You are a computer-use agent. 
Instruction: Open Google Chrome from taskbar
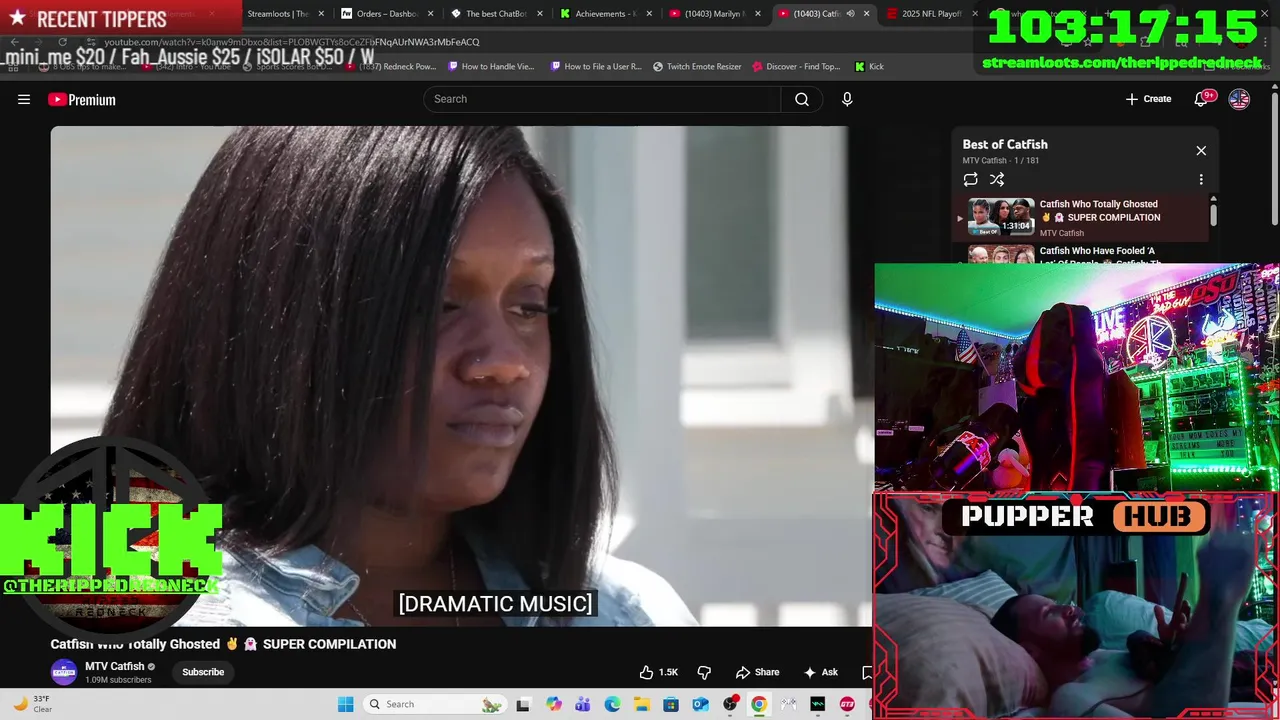coord(759,704)
